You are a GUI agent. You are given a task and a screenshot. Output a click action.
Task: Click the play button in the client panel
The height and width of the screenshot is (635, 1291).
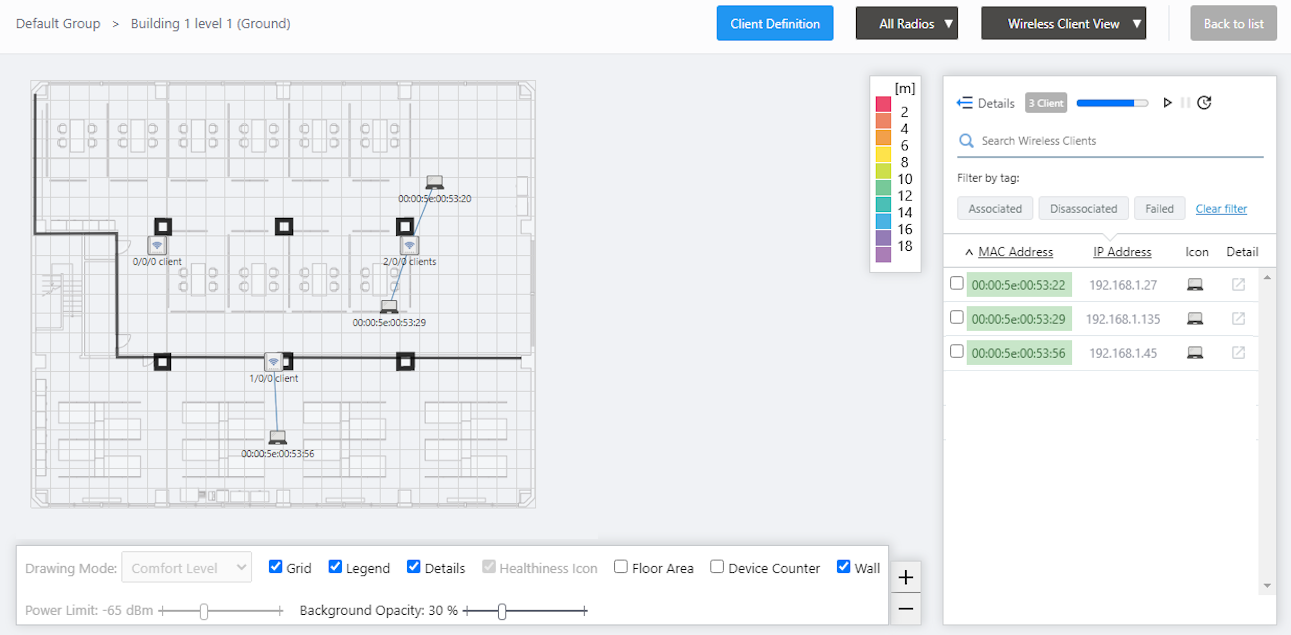coord(1167,103)
